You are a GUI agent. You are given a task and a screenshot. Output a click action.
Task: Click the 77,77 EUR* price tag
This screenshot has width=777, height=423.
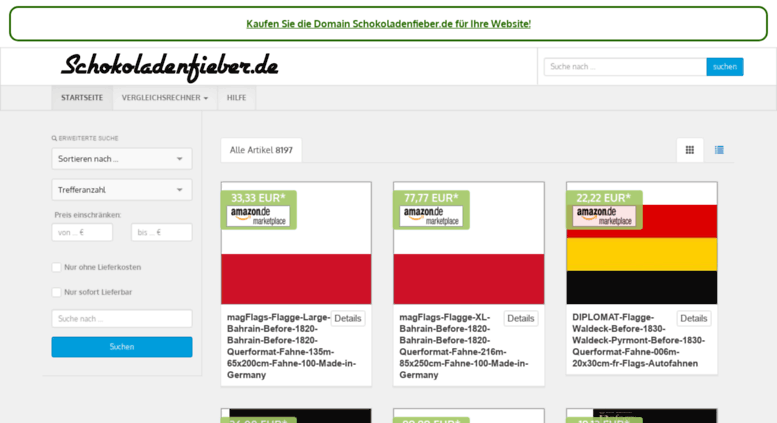431,198
